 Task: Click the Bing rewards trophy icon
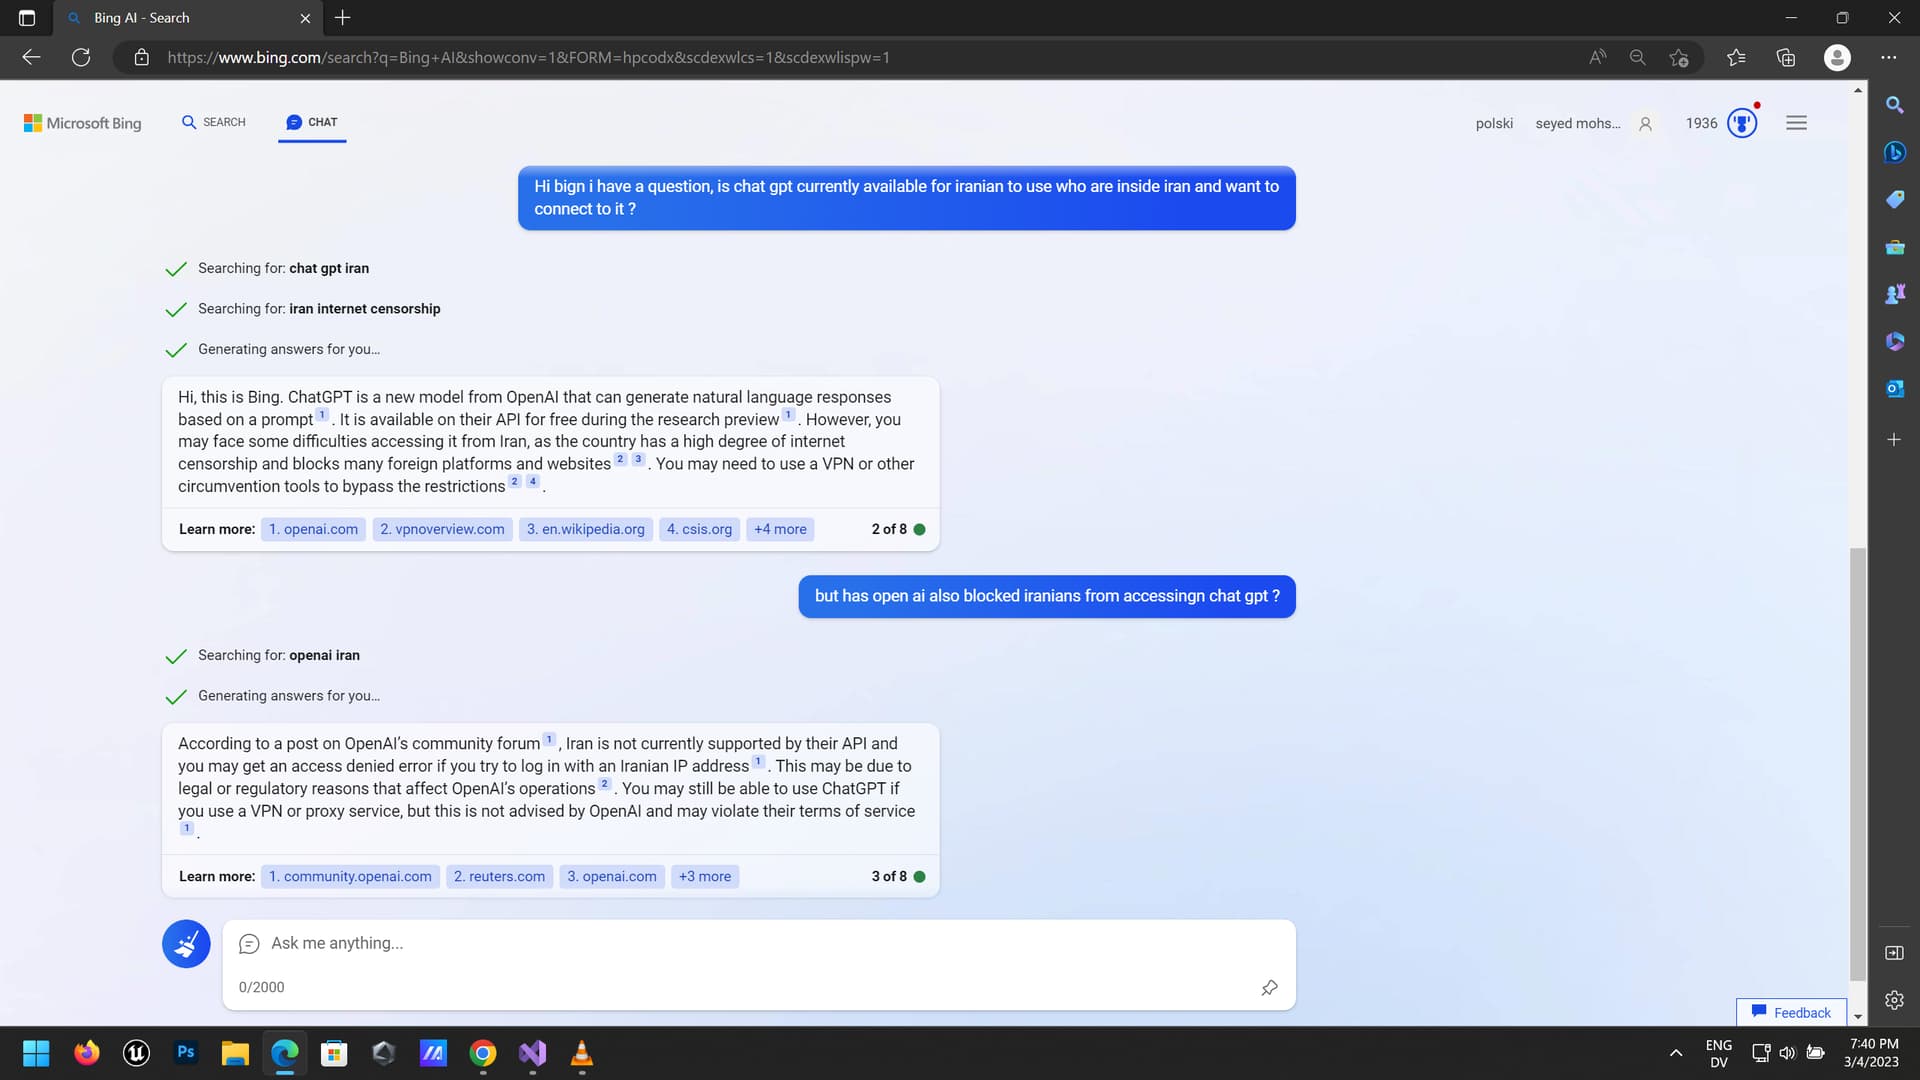click(1741, 122)
